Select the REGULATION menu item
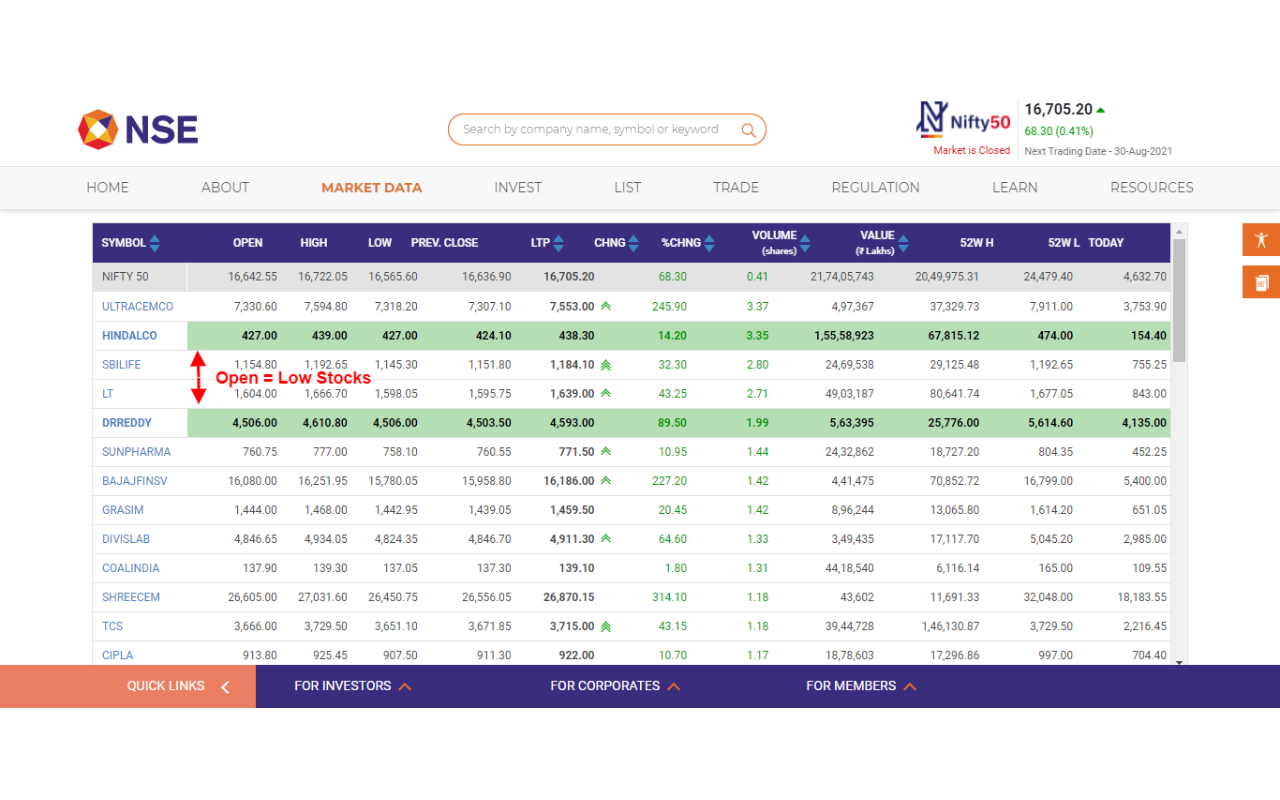The height and width of the screenshot is (800, 1280). [875, 187]
